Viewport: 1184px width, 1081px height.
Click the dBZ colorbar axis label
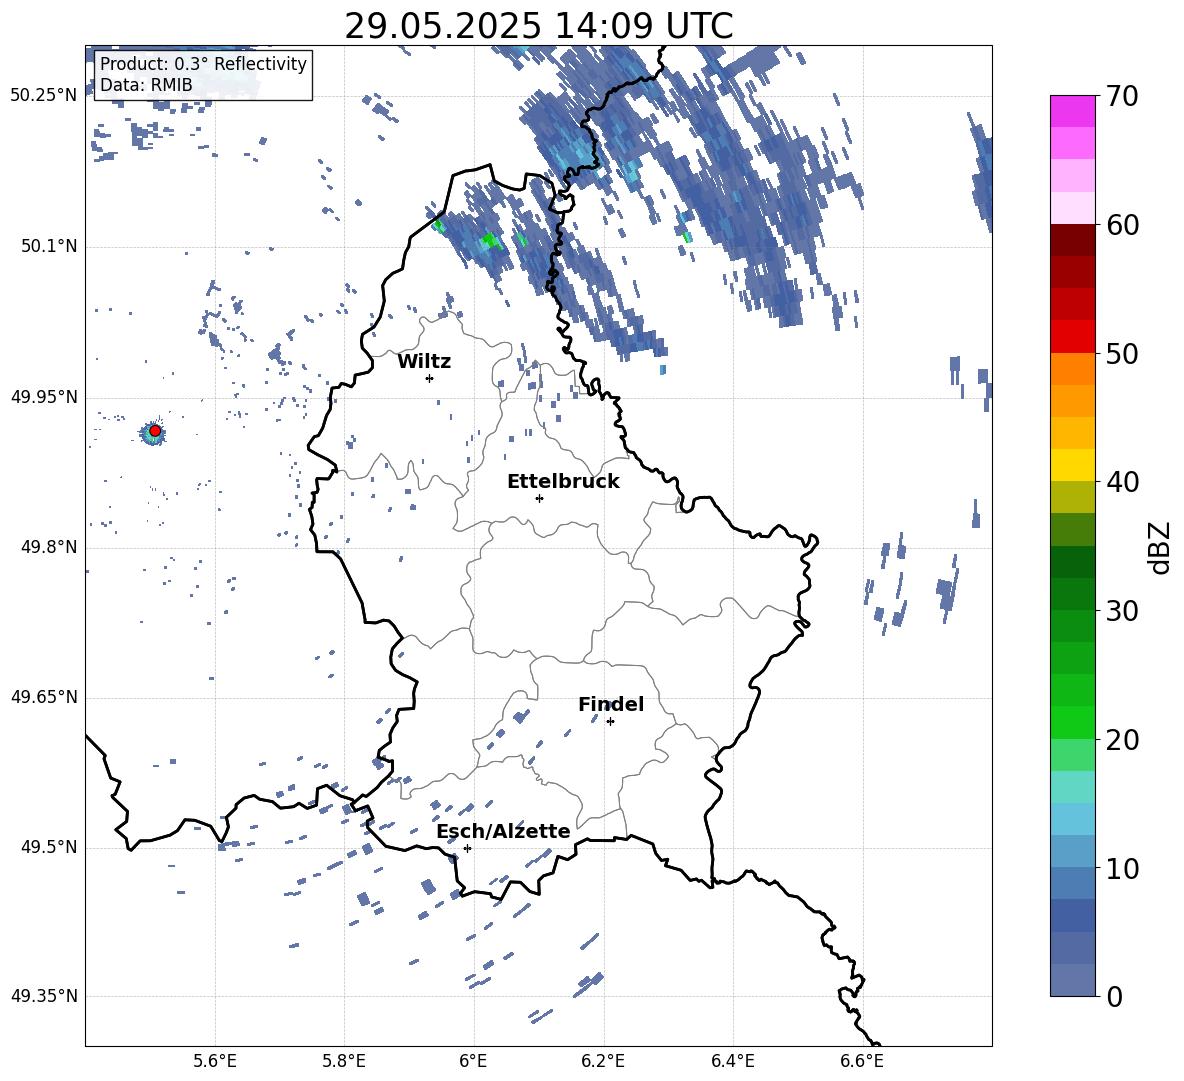coord(1161,547)
